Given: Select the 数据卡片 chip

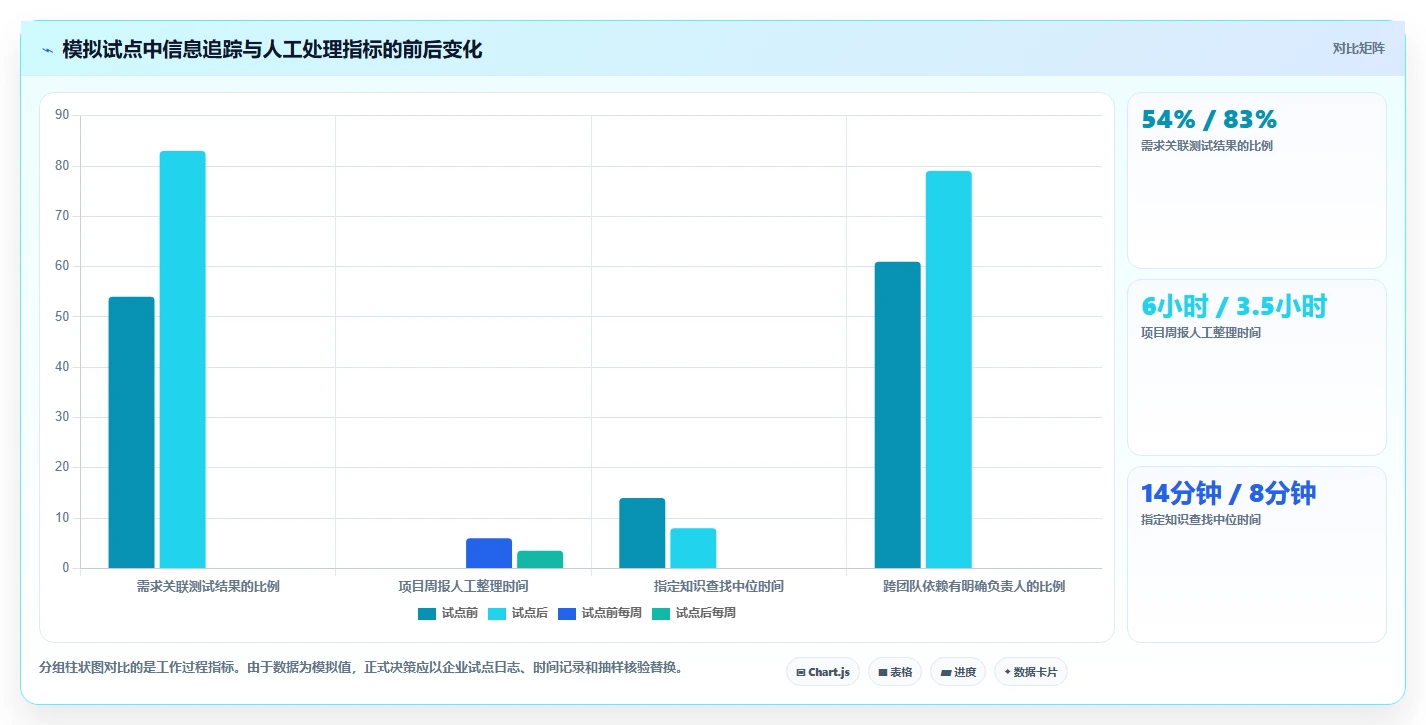Looking at the screenshot, I should click(x=1030, y=672).
